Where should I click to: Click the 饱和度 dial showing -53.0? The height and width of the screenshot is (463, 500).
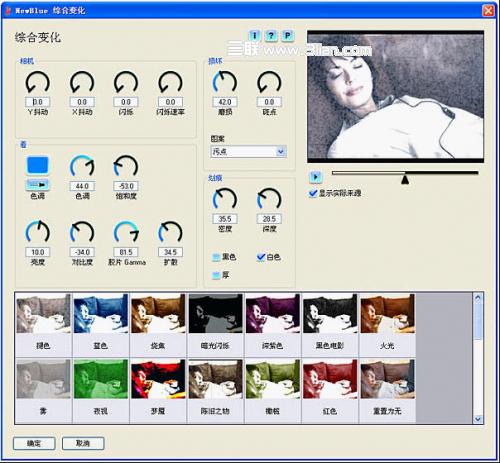126,166
